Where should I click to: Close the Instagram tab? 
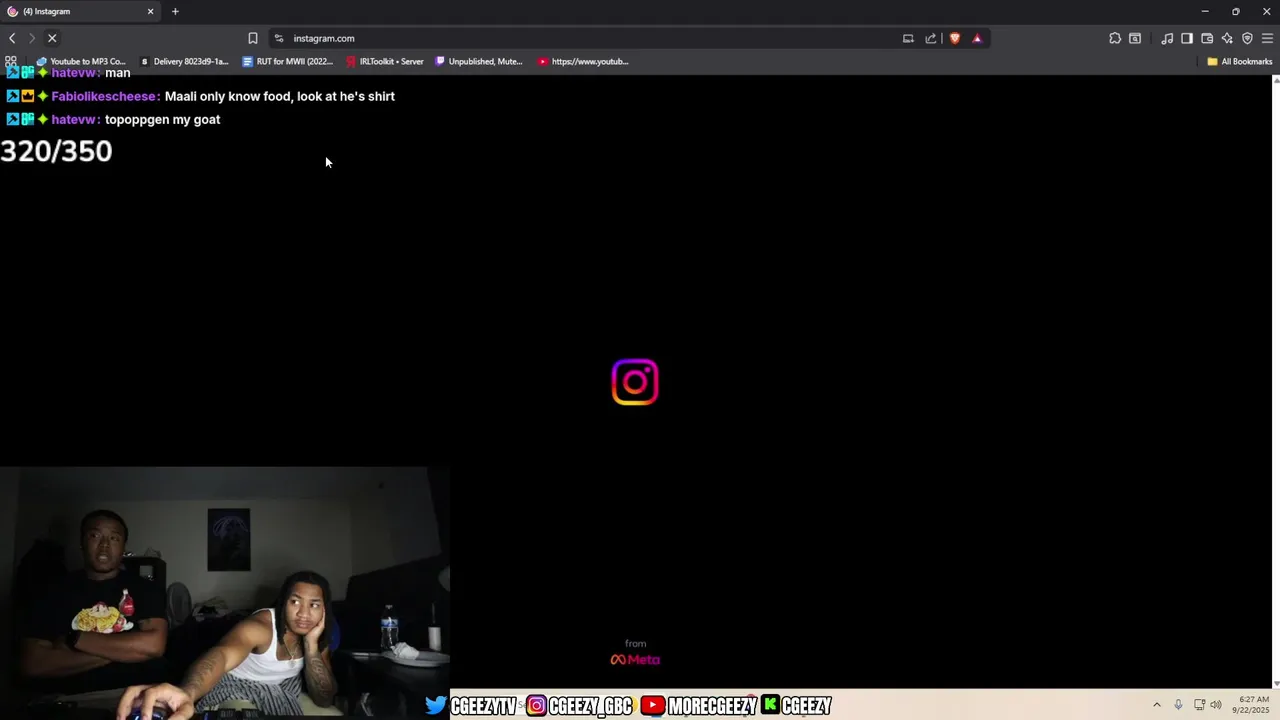point(151,12)
